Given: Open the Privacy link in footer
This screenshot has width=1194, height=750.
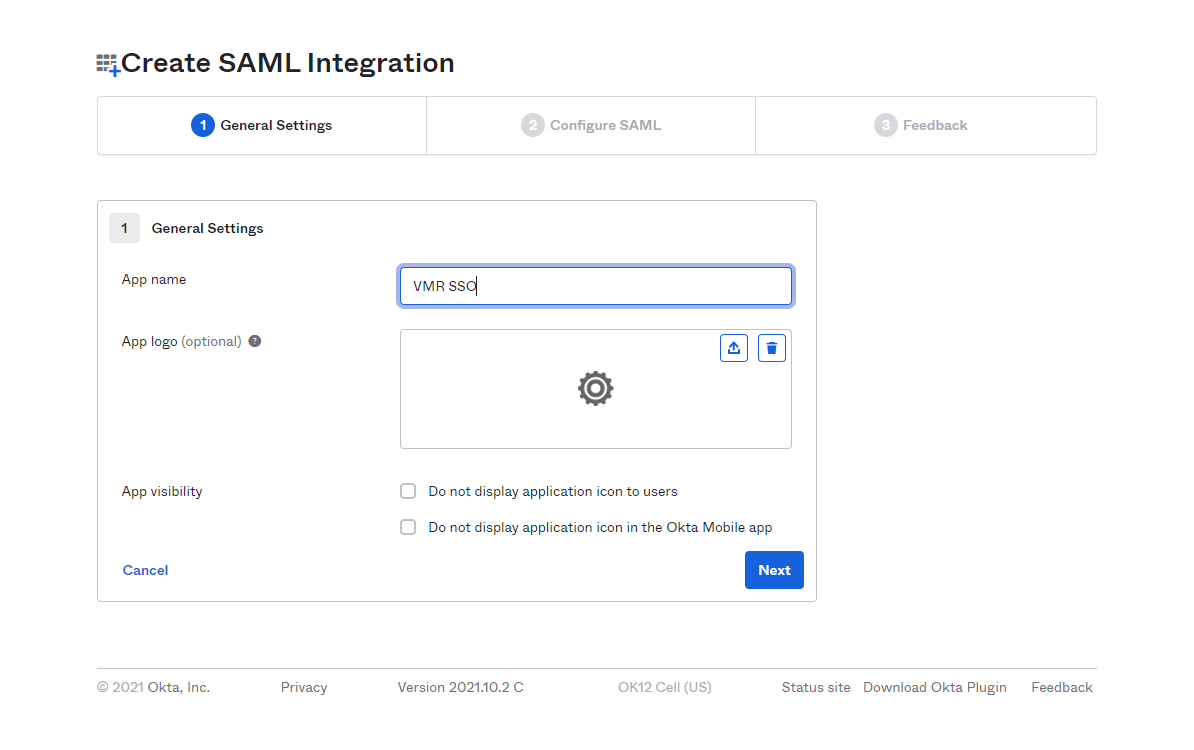Looking at the screenshot, I should [x=304, y=687].
